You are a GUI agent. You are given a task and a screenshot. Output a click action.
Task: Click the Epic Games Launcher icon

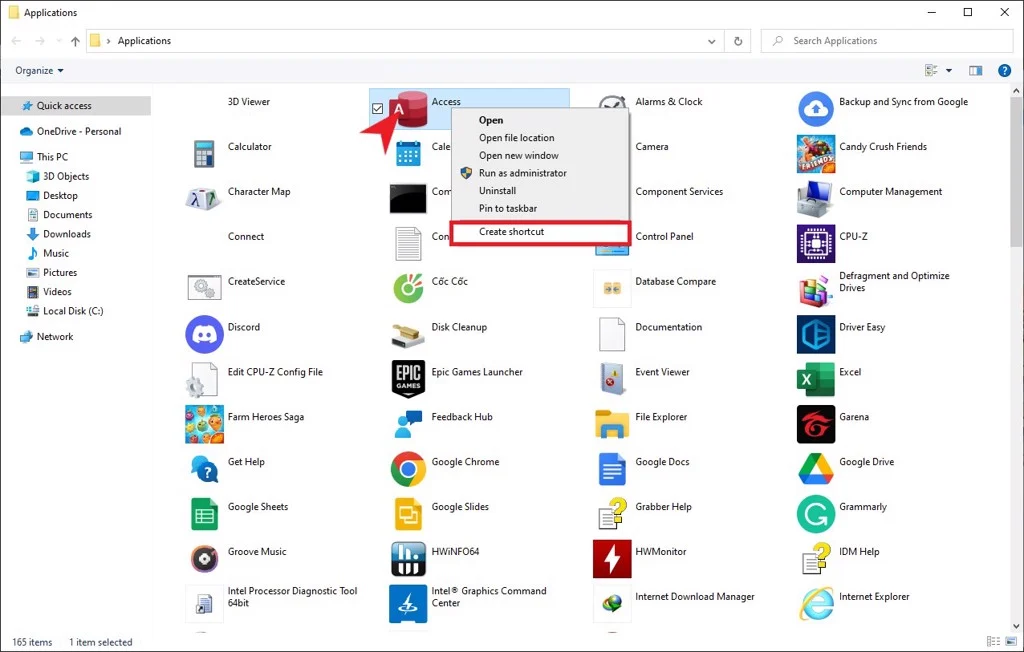click(x=408, y=378)
